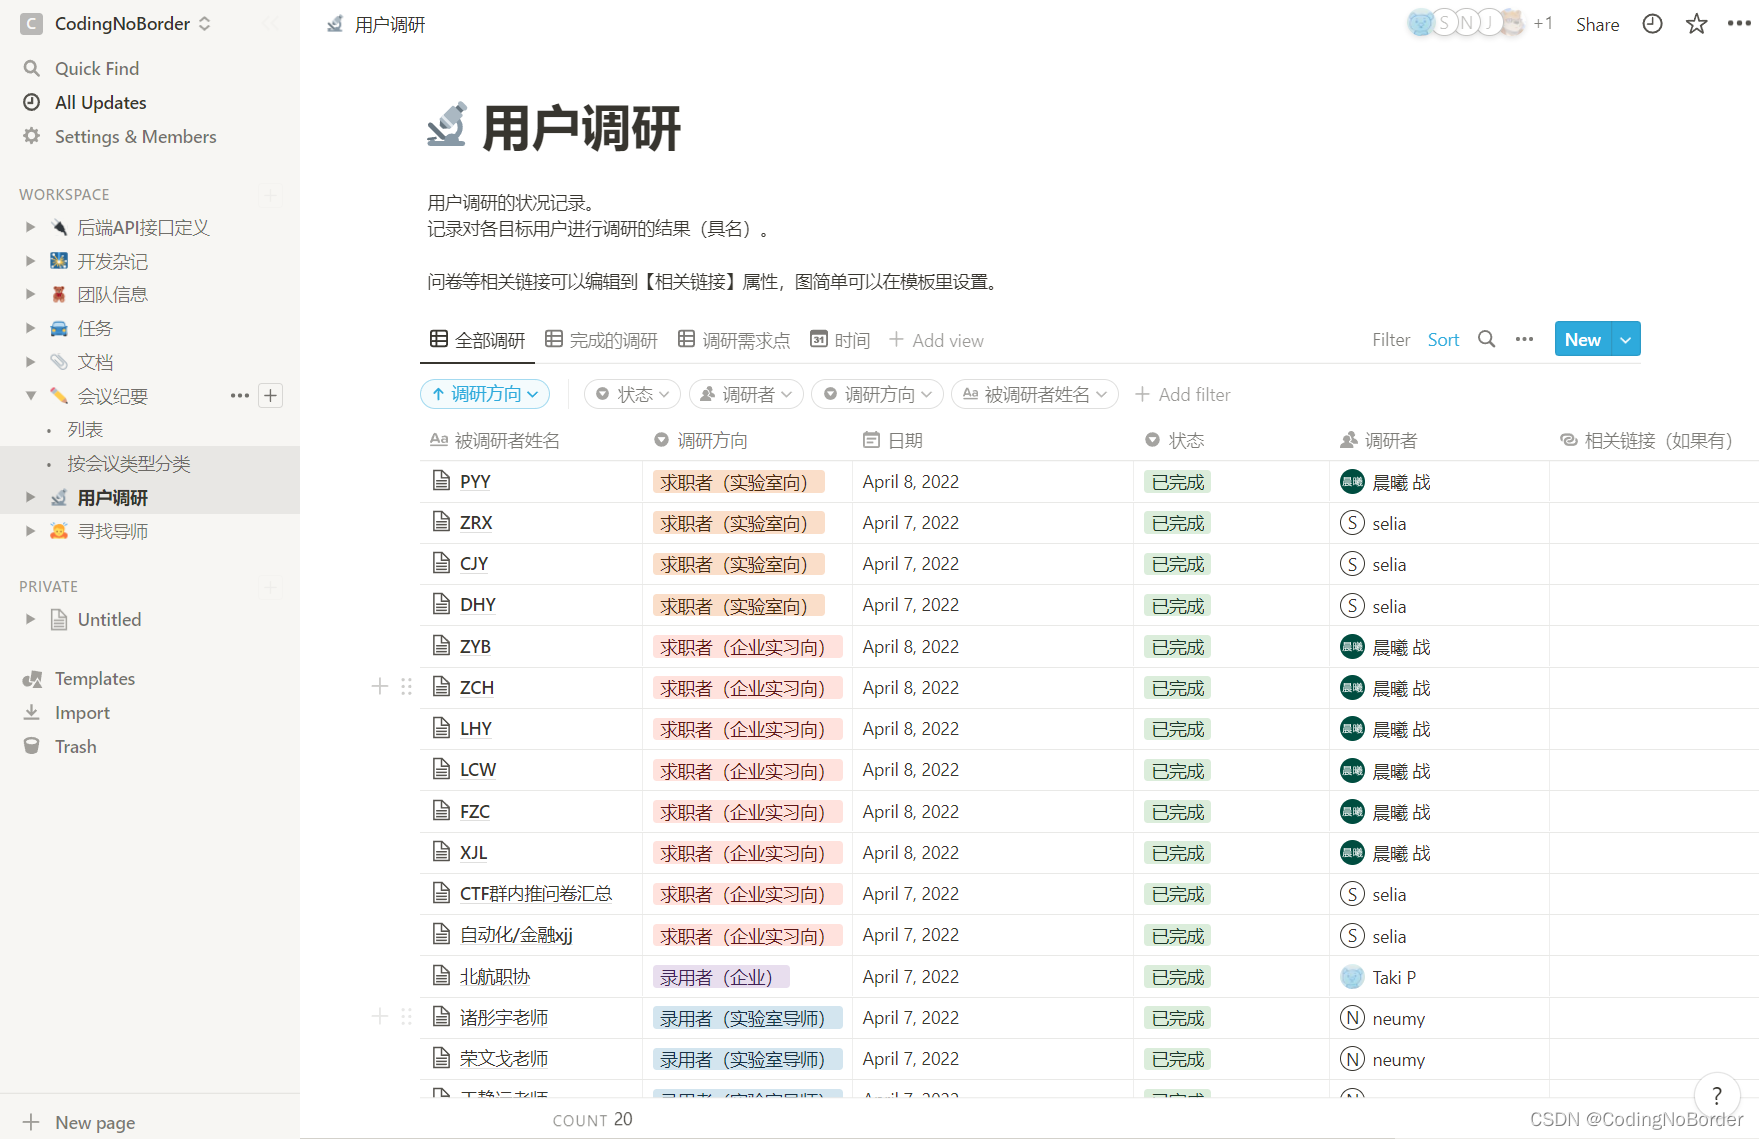Image resolution: width=1759 pixels, height=1139 pixels.
Task: Click the blue New button
Action: pyautogui.click(x=1583, y=339)
